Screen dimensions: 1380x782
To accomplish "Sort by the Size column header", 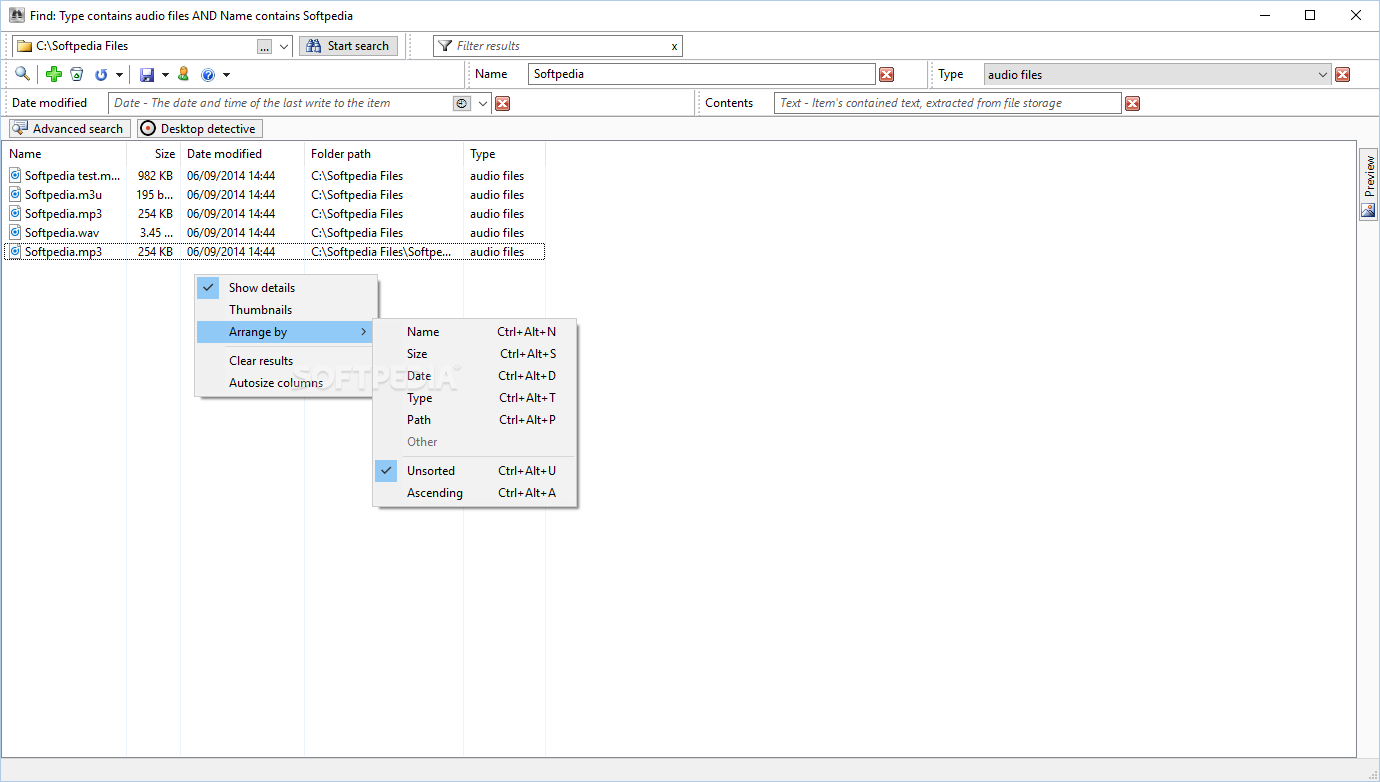I will tap(154, 154).
